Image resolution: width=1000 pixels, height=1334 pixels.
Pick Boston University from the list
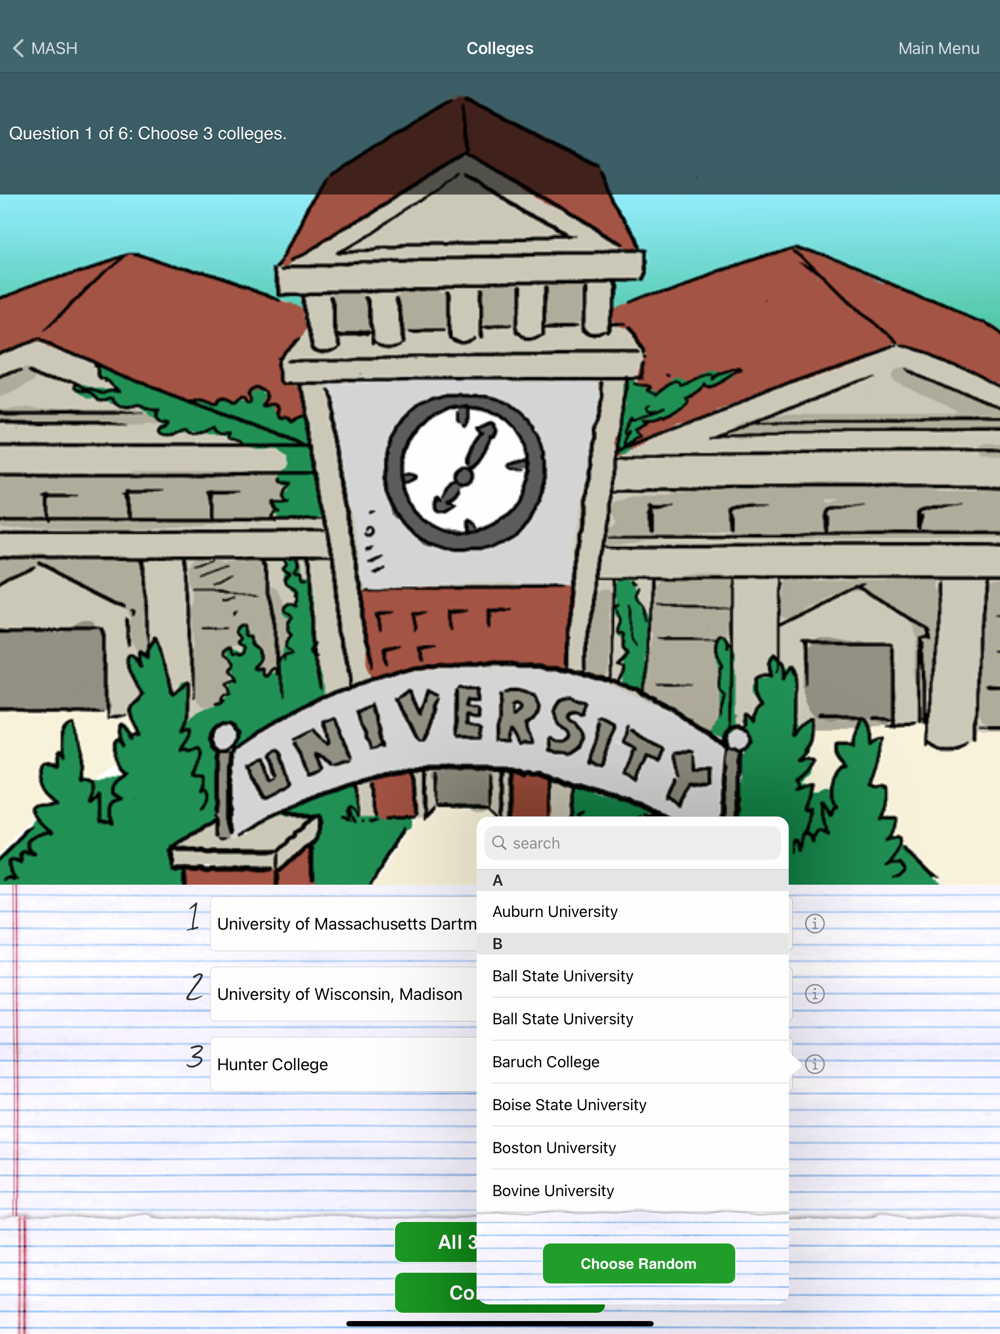632,1148
